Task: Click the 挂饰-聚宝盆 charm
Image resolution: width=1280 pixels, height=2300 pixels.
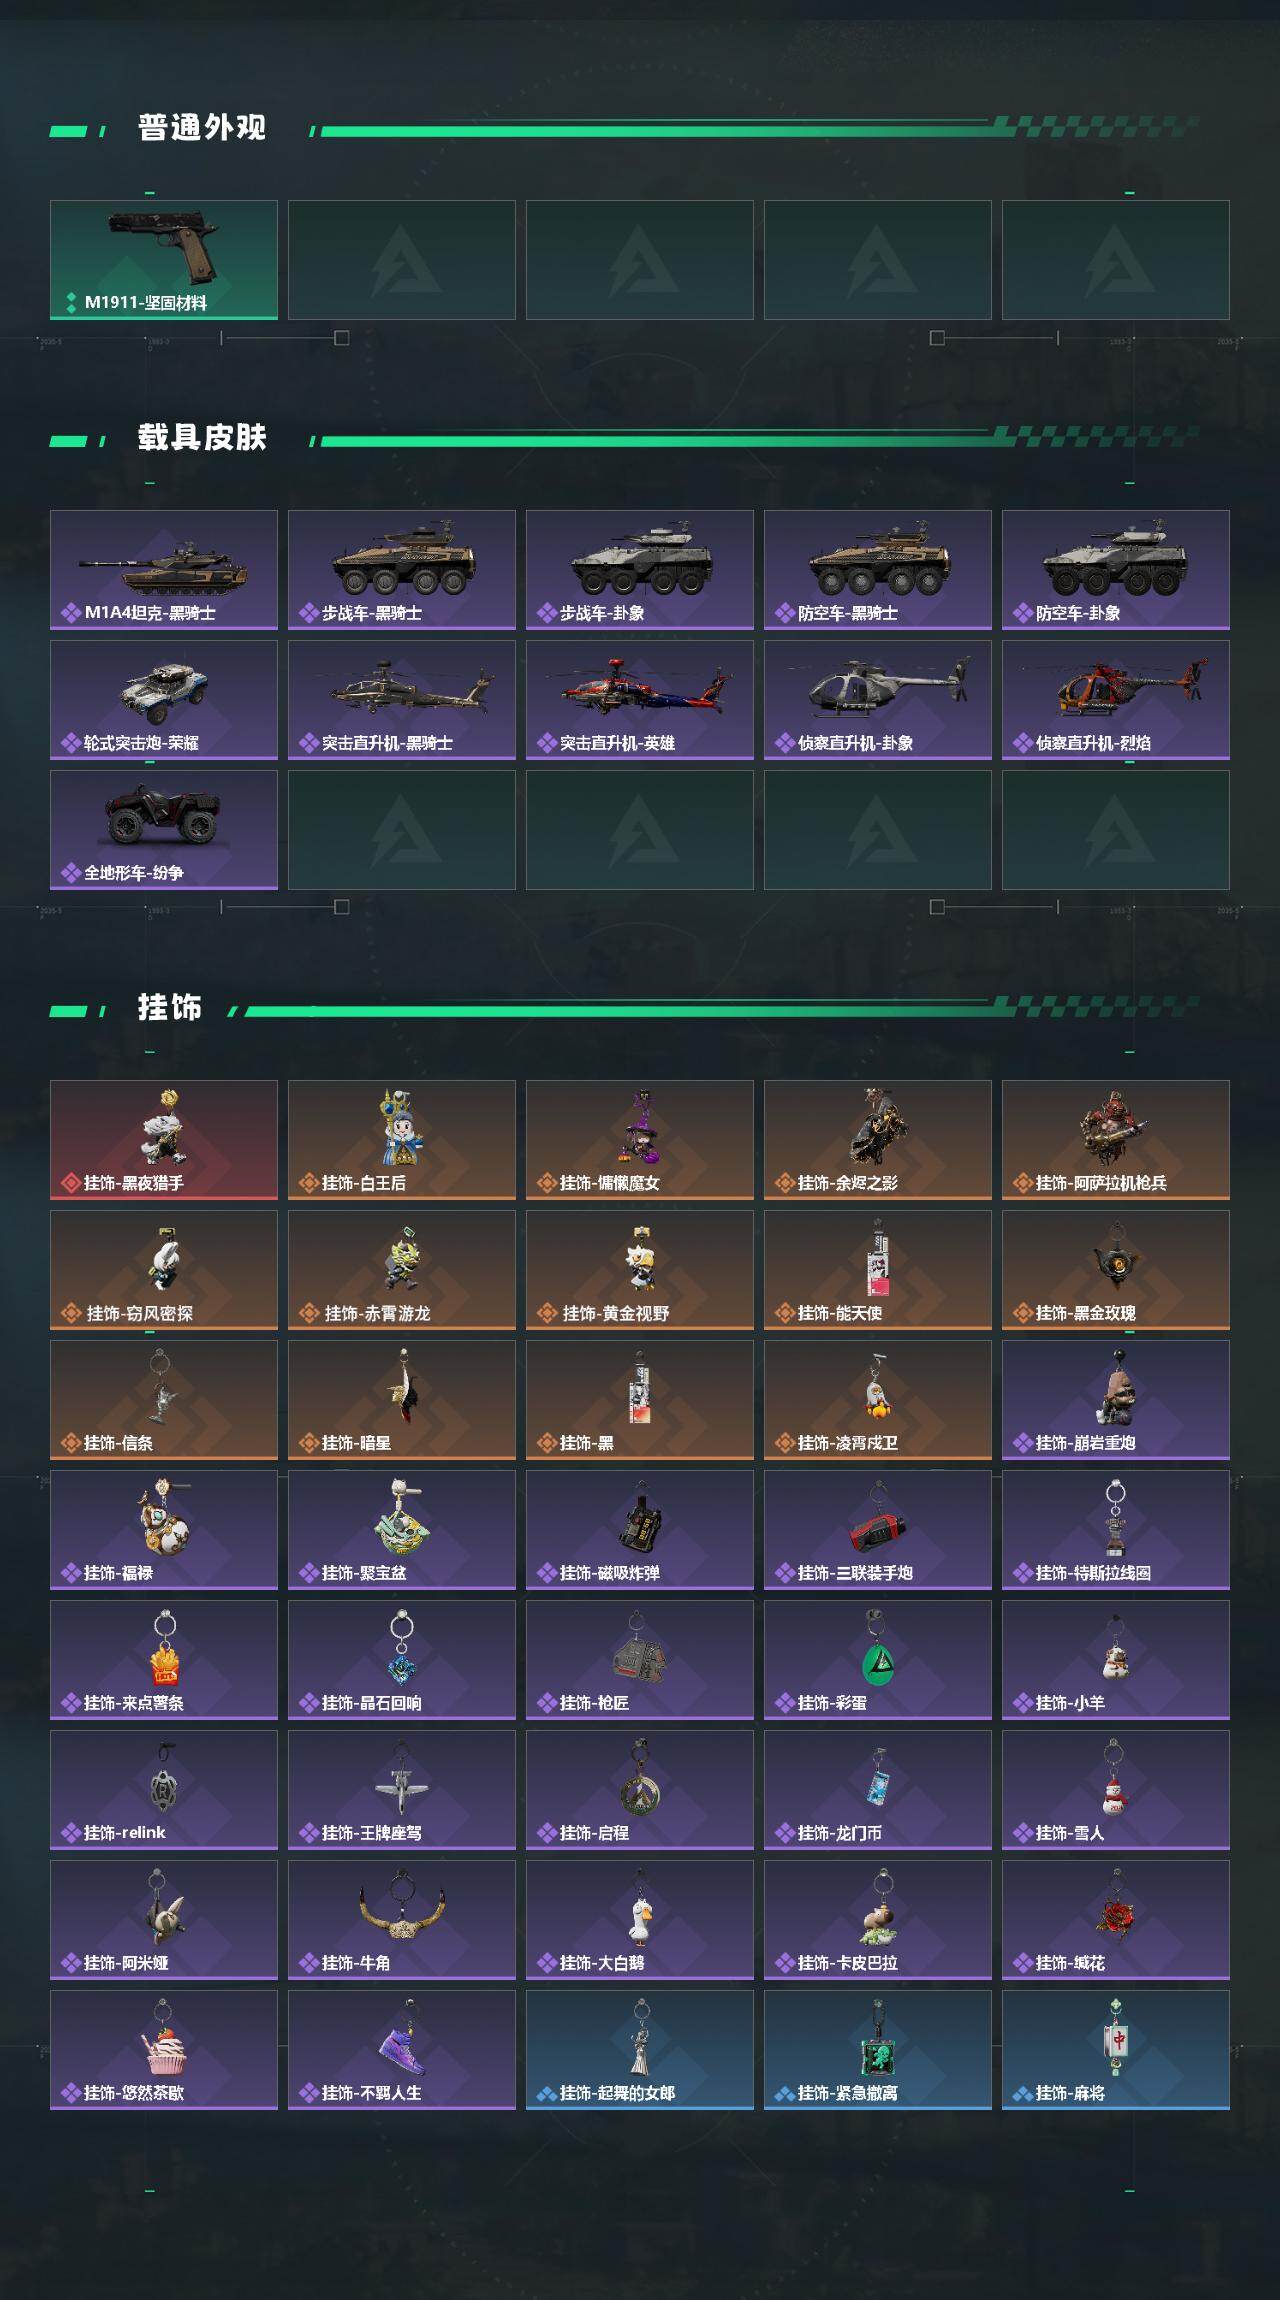Action: tap(402, 1530)
